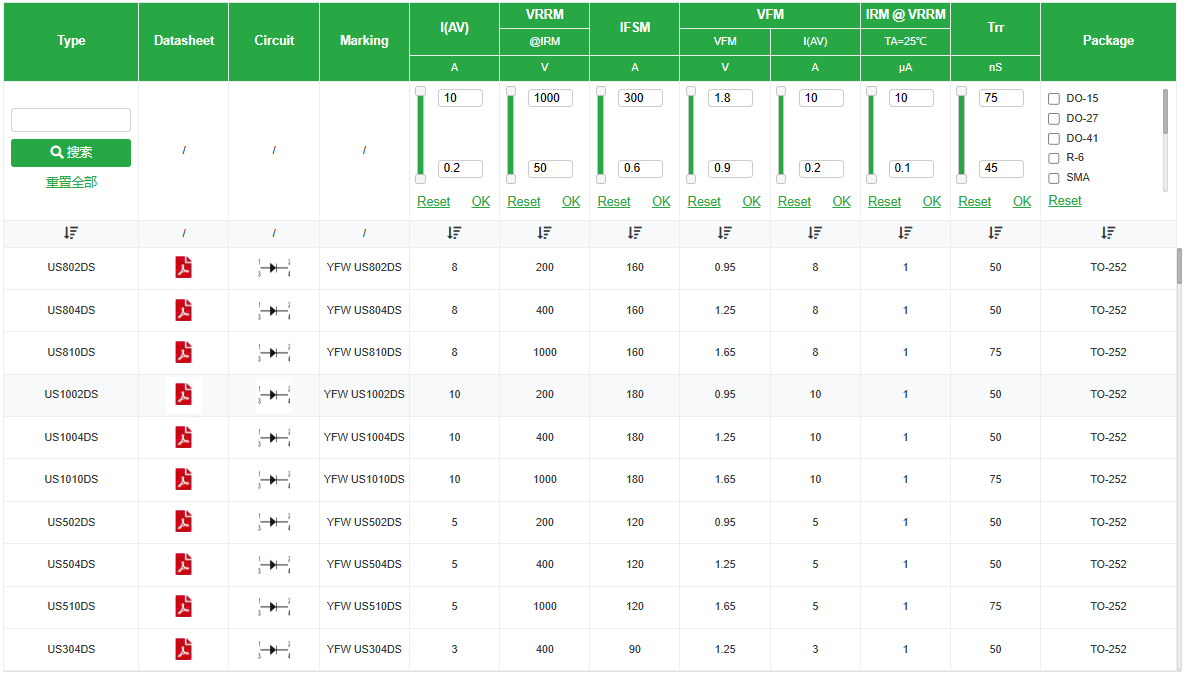The width and height of the screenshot is (1185, 674).
Task: Enable the DO-41 package filter
Action: coord(1054,139)
